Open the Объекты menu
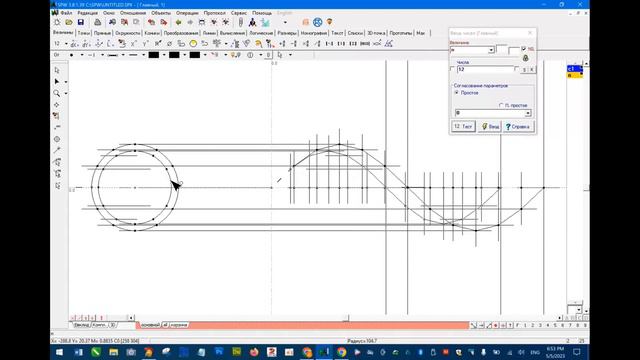The width and height of the screenshot is (640, 360). click(161, 13)
